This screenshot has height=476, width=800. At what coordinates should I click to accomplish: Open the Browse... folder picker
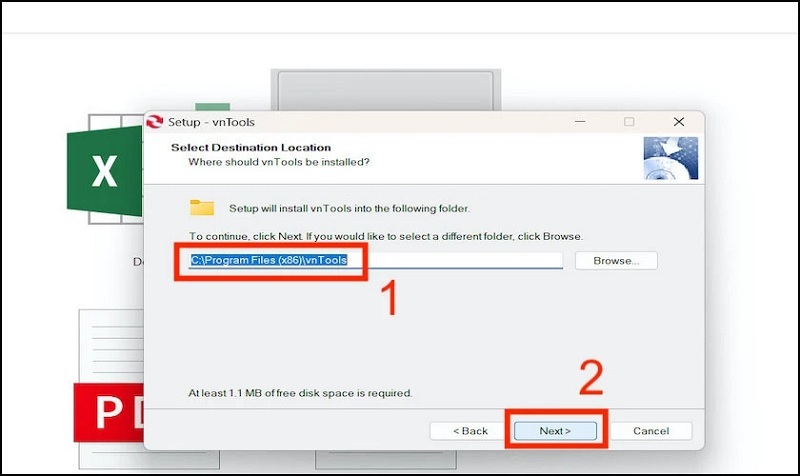pos(615,260)
